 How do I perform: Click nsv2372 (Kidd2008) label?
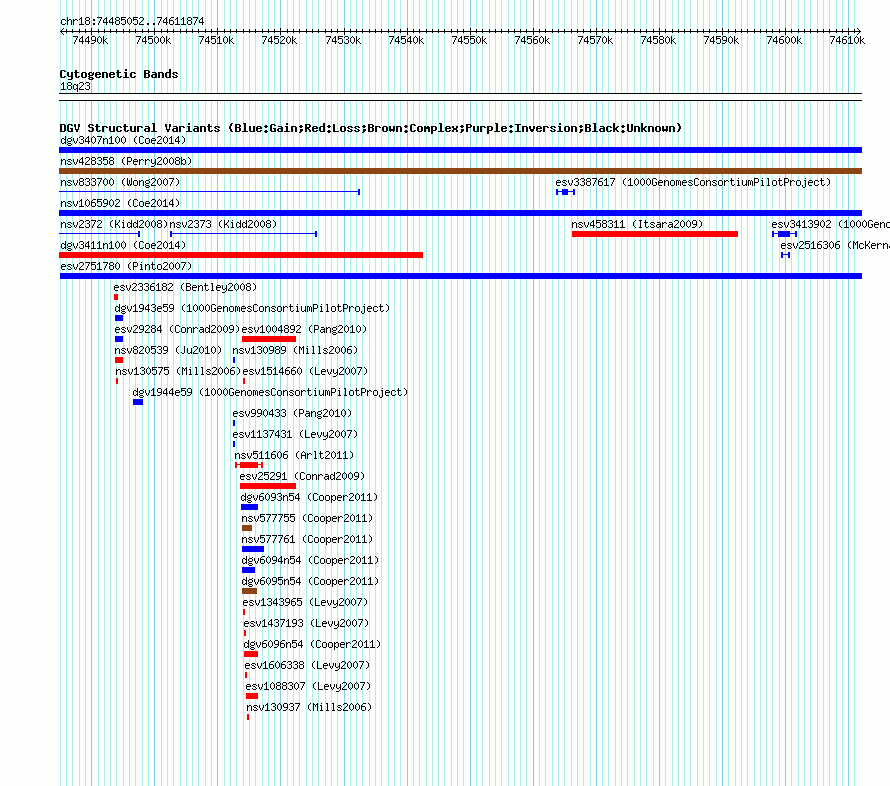[x=114, y=224]
